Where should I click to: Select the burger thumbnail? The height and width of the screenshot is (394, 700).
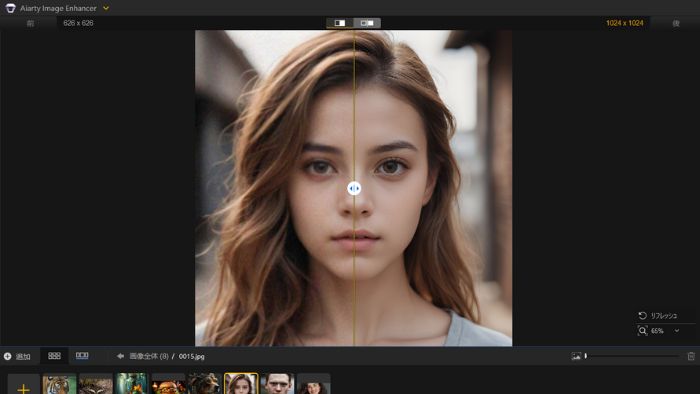point(168,384)
